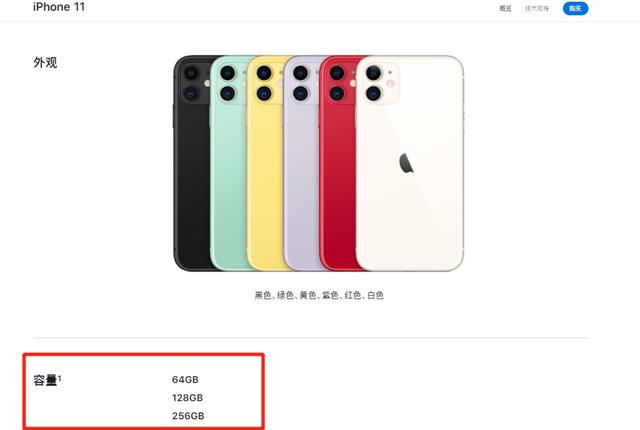
Task: Select the green iPhone 11 image
Action: (x=229, y=163)
